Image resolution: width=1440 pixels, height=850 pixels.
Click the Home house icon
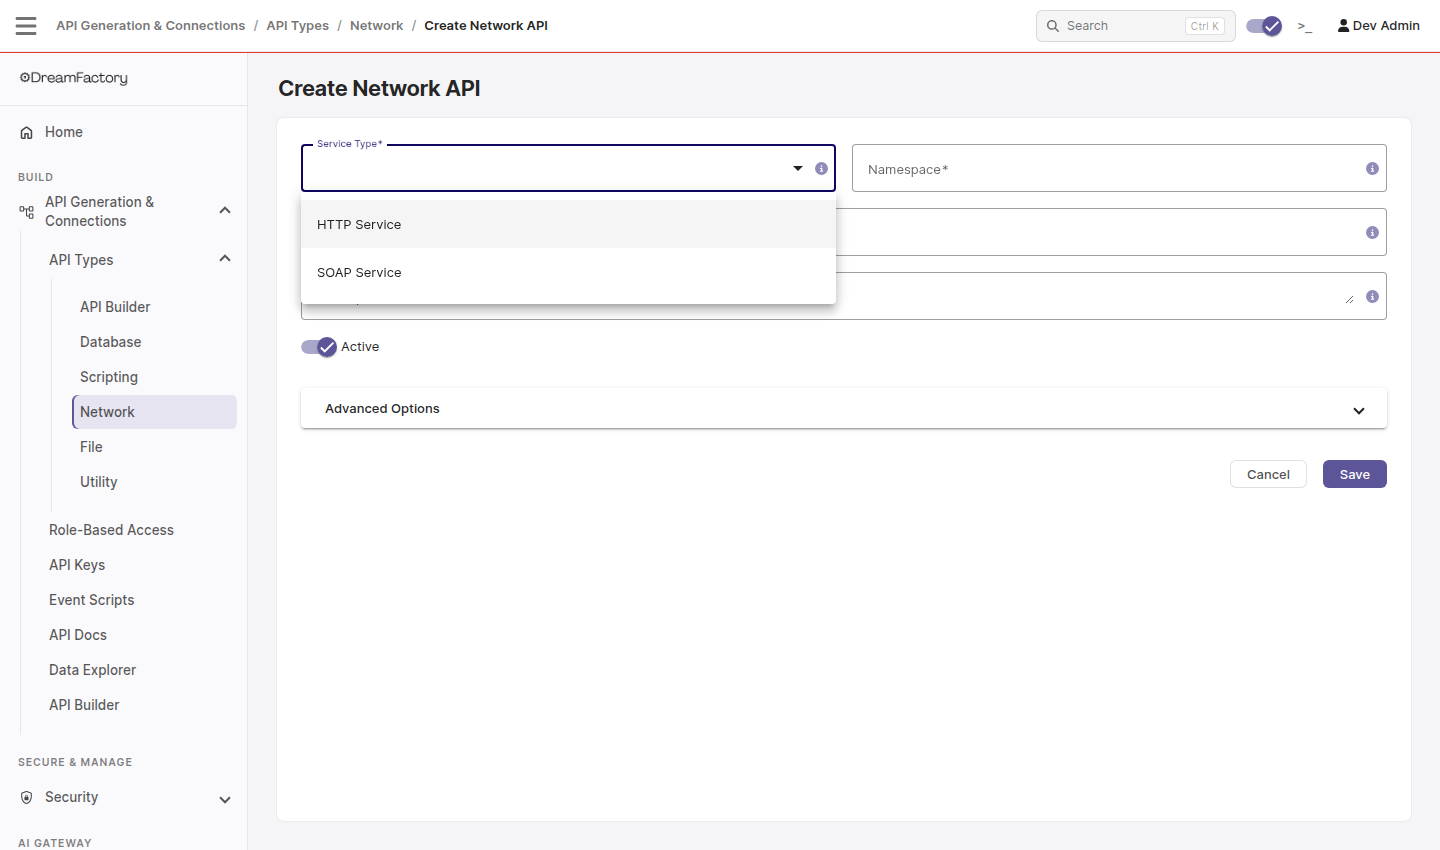(x=27, y=132)
